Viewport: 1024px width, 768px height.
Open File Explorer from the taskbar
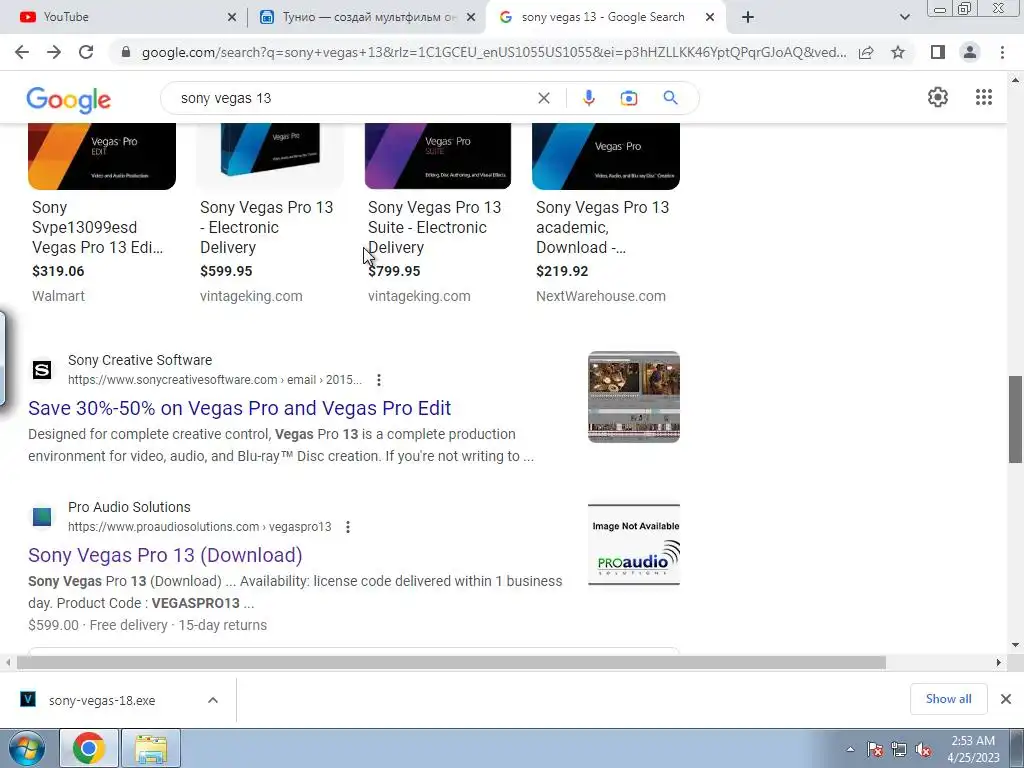(x=151, y=748)
